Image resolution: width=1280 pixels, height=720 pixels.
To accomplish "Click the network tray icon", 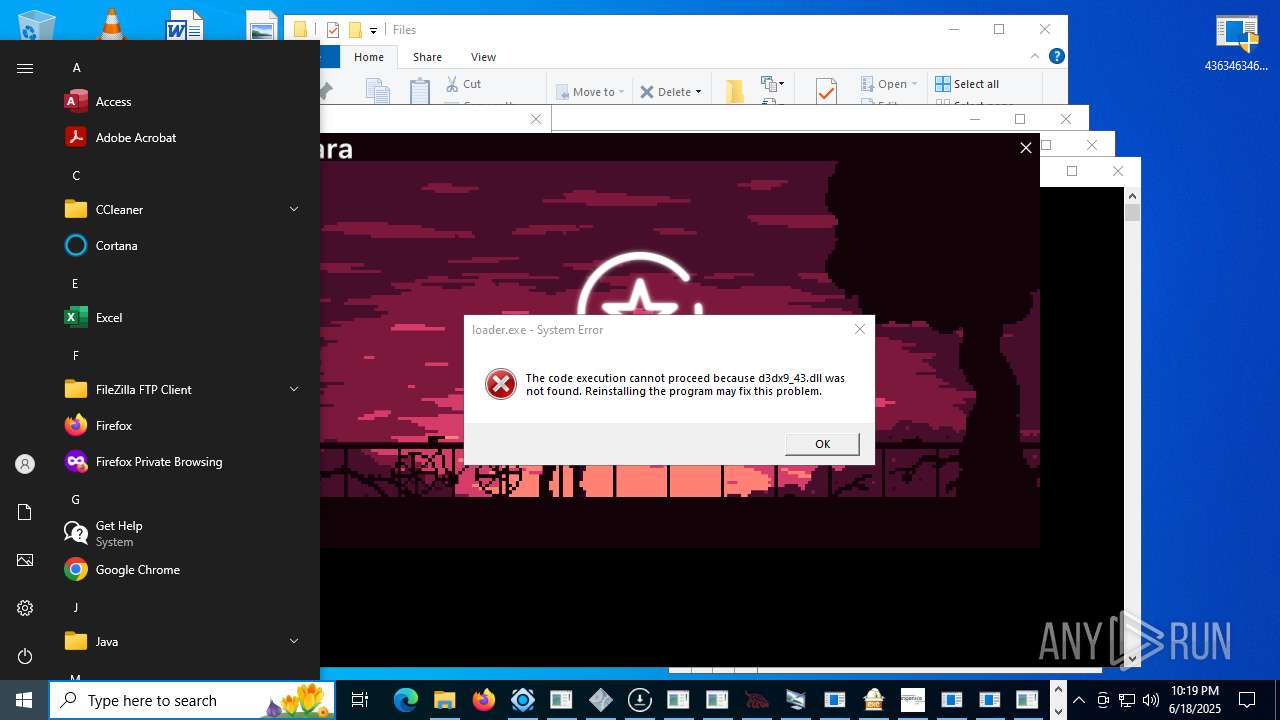I will point(1127,700).
